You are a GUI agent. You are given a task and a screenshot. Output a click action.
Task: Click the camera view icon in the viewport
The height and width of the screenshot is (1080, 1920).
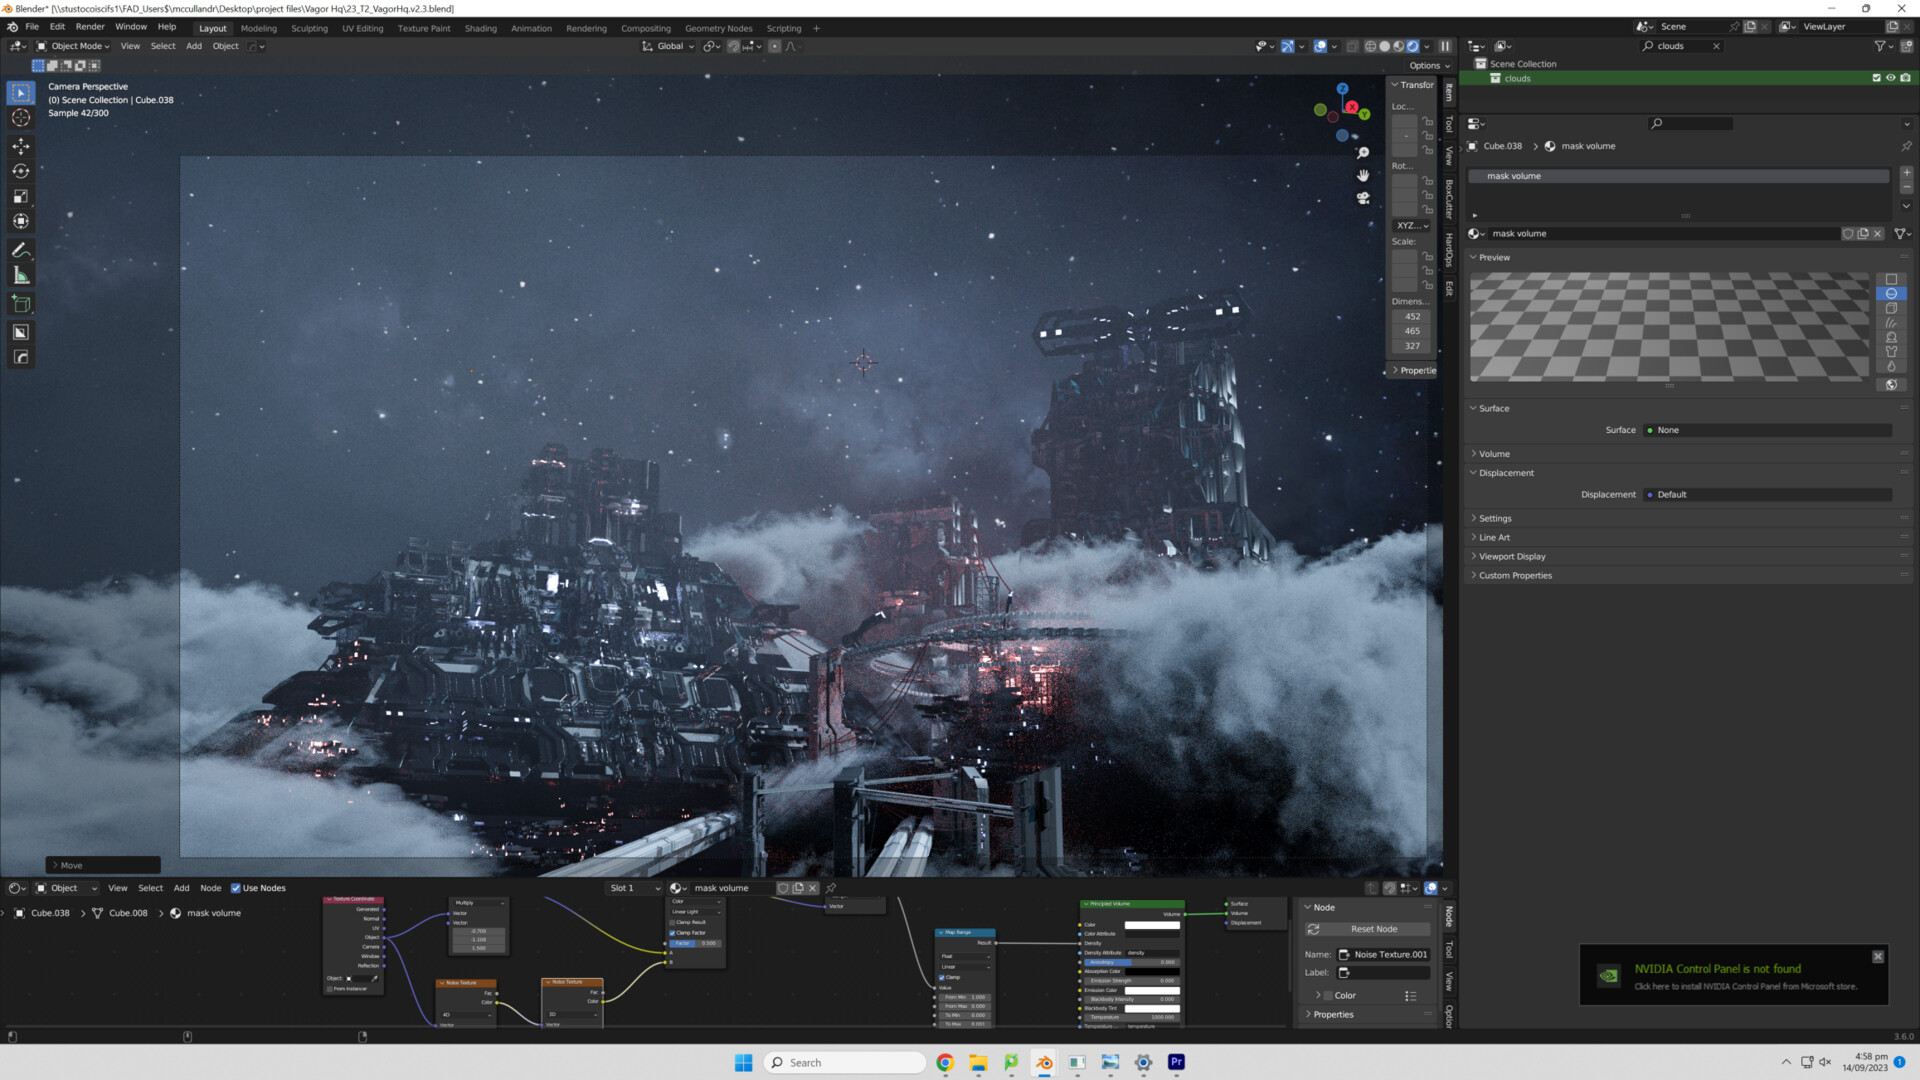(1362, 198)
